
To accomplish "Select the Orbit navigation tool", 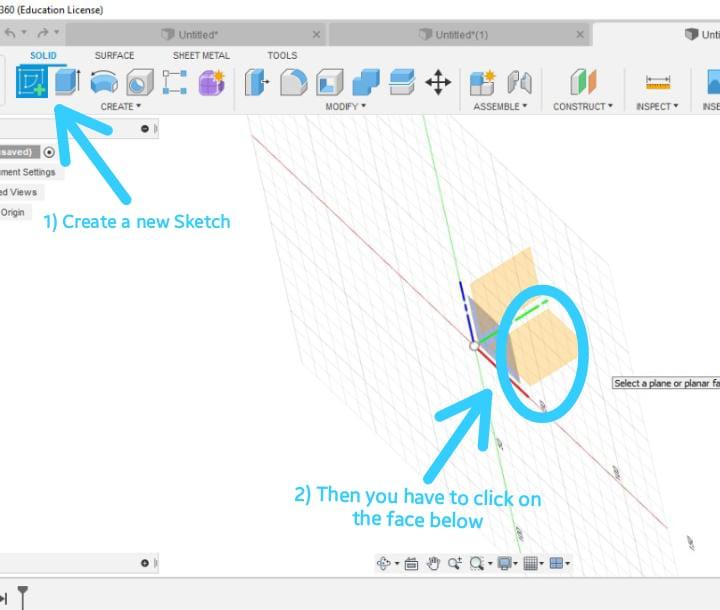I will [x=383, y=563].
